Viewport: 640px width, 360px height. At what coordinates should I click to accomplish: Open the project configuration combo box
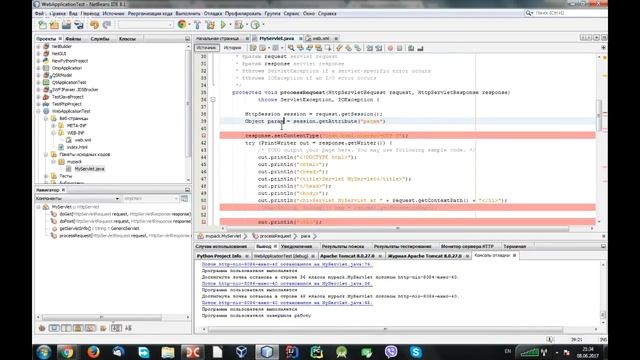tap(146, 25)
